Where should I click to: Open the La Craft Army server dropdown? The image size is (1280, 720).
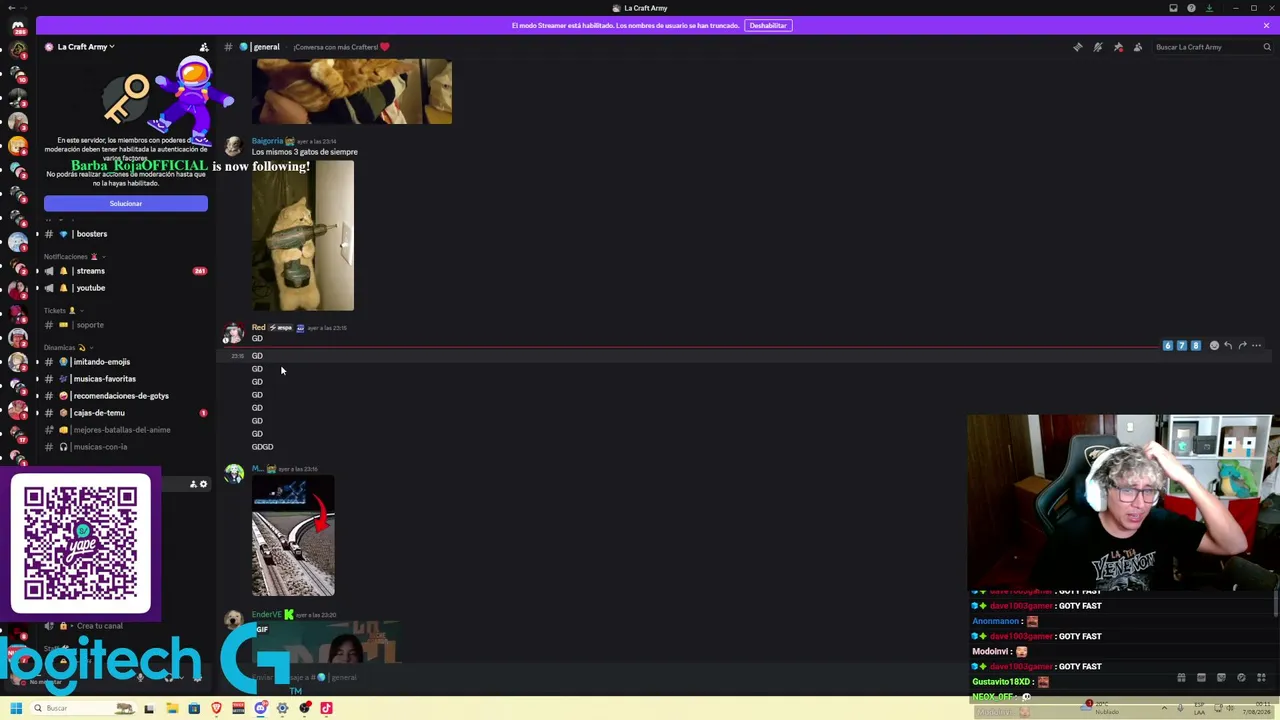point(85,47)
